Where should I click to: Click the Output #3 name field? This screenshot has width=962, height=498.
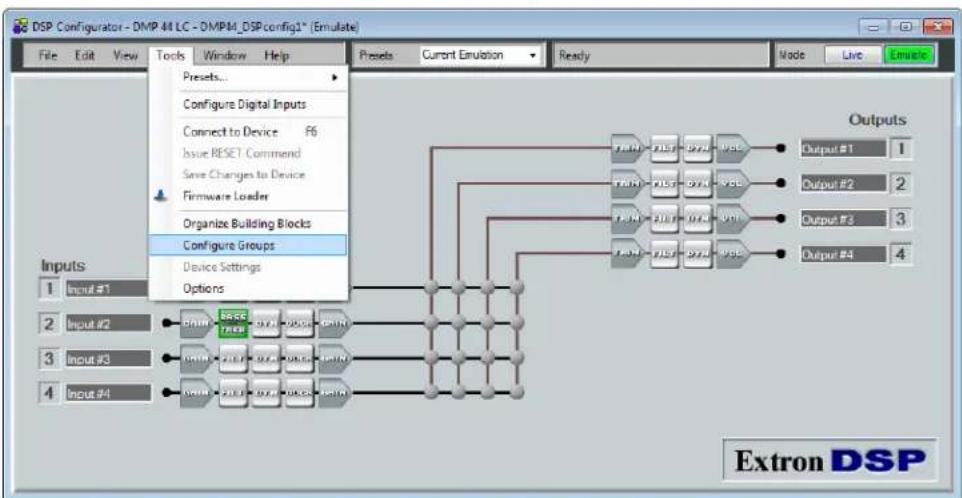843,218
